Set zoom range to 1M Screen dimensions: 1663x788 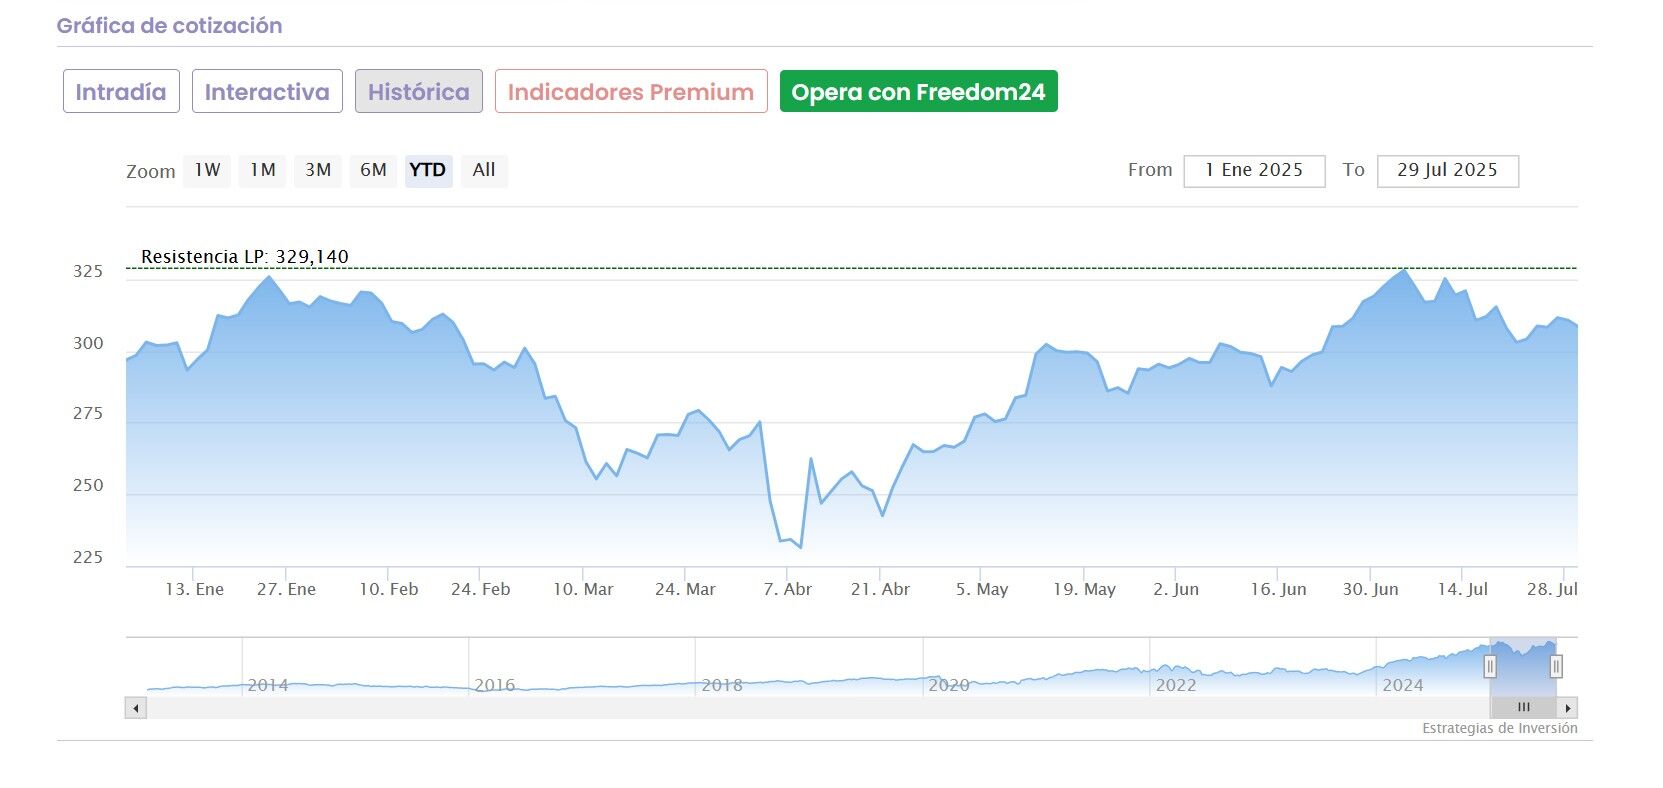(263, 170)
